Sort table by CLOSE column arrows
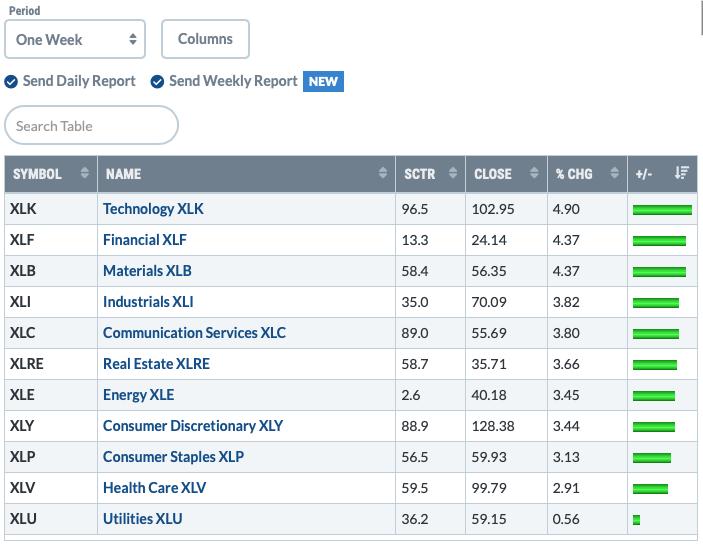Viewport: 703px width, 546px height. [534, 173]
